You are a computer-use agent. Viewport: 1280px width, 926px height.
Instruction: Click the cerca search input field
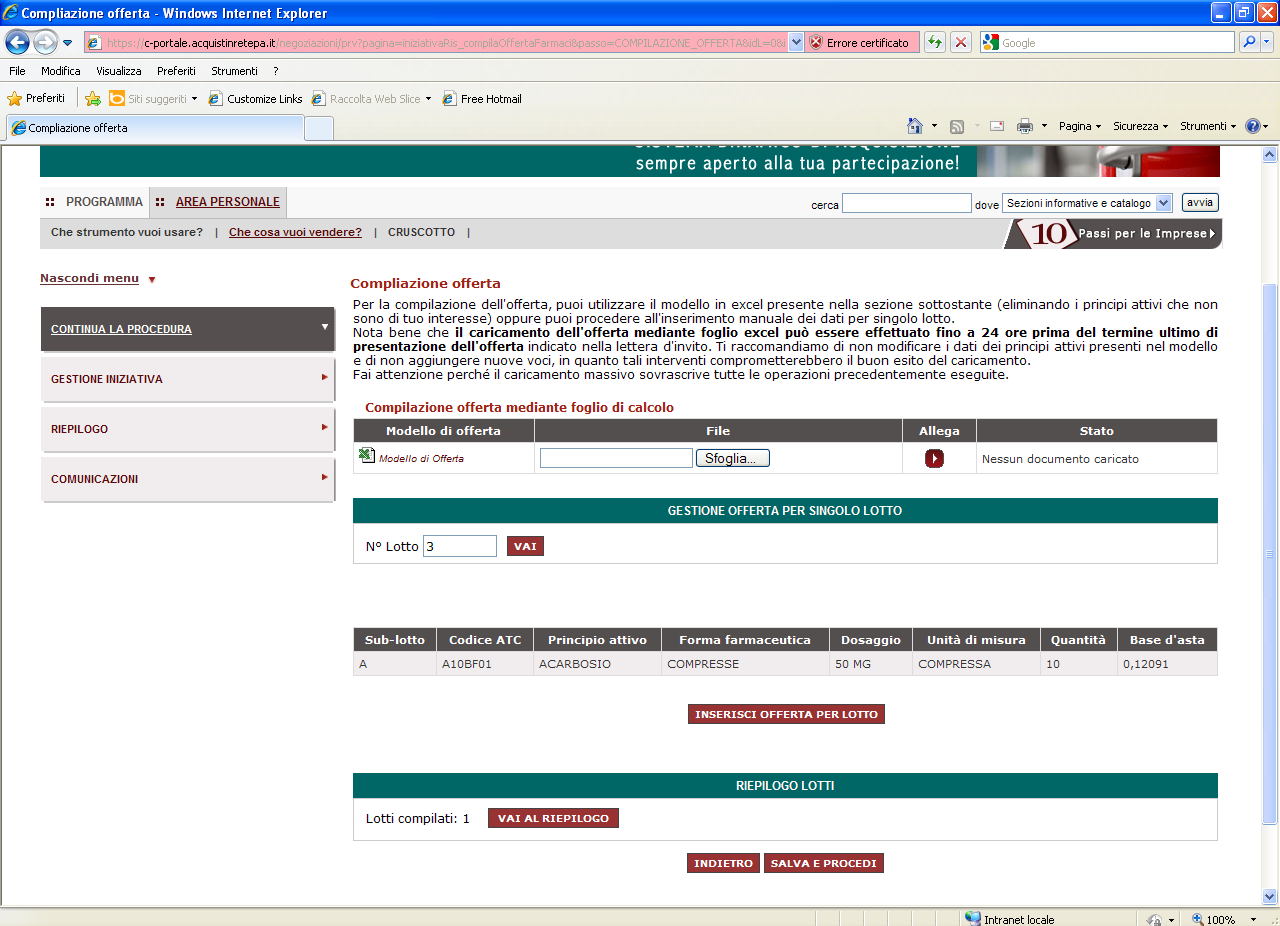pyautogui.click(x=906, y=203)
